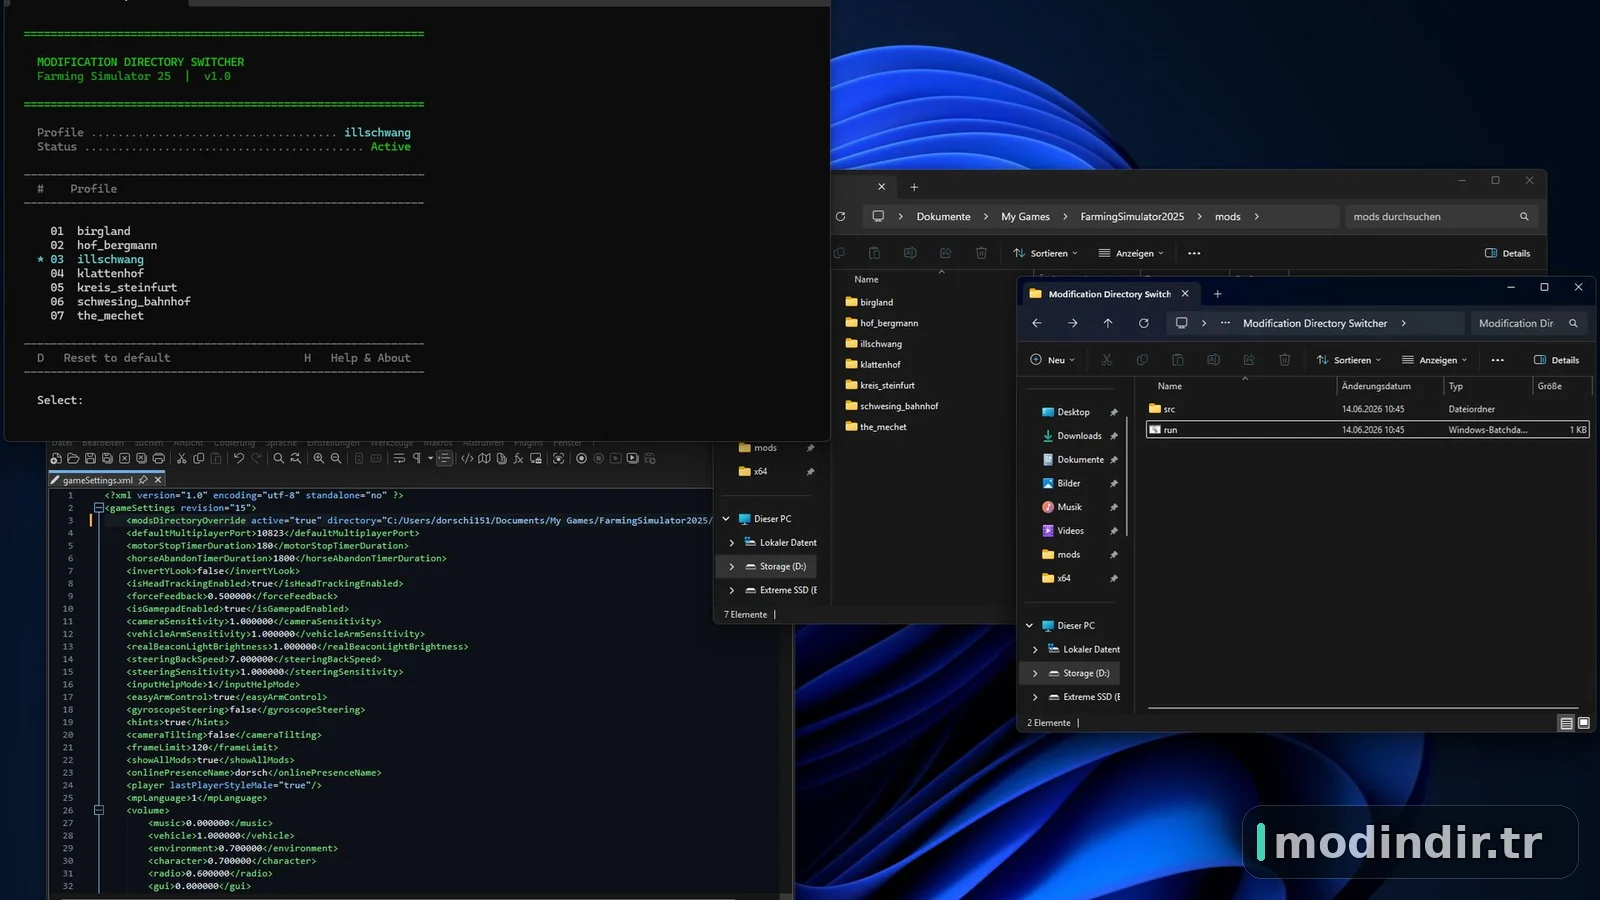Collapse the gameSettings XML node fold marker

click(99, 508)
